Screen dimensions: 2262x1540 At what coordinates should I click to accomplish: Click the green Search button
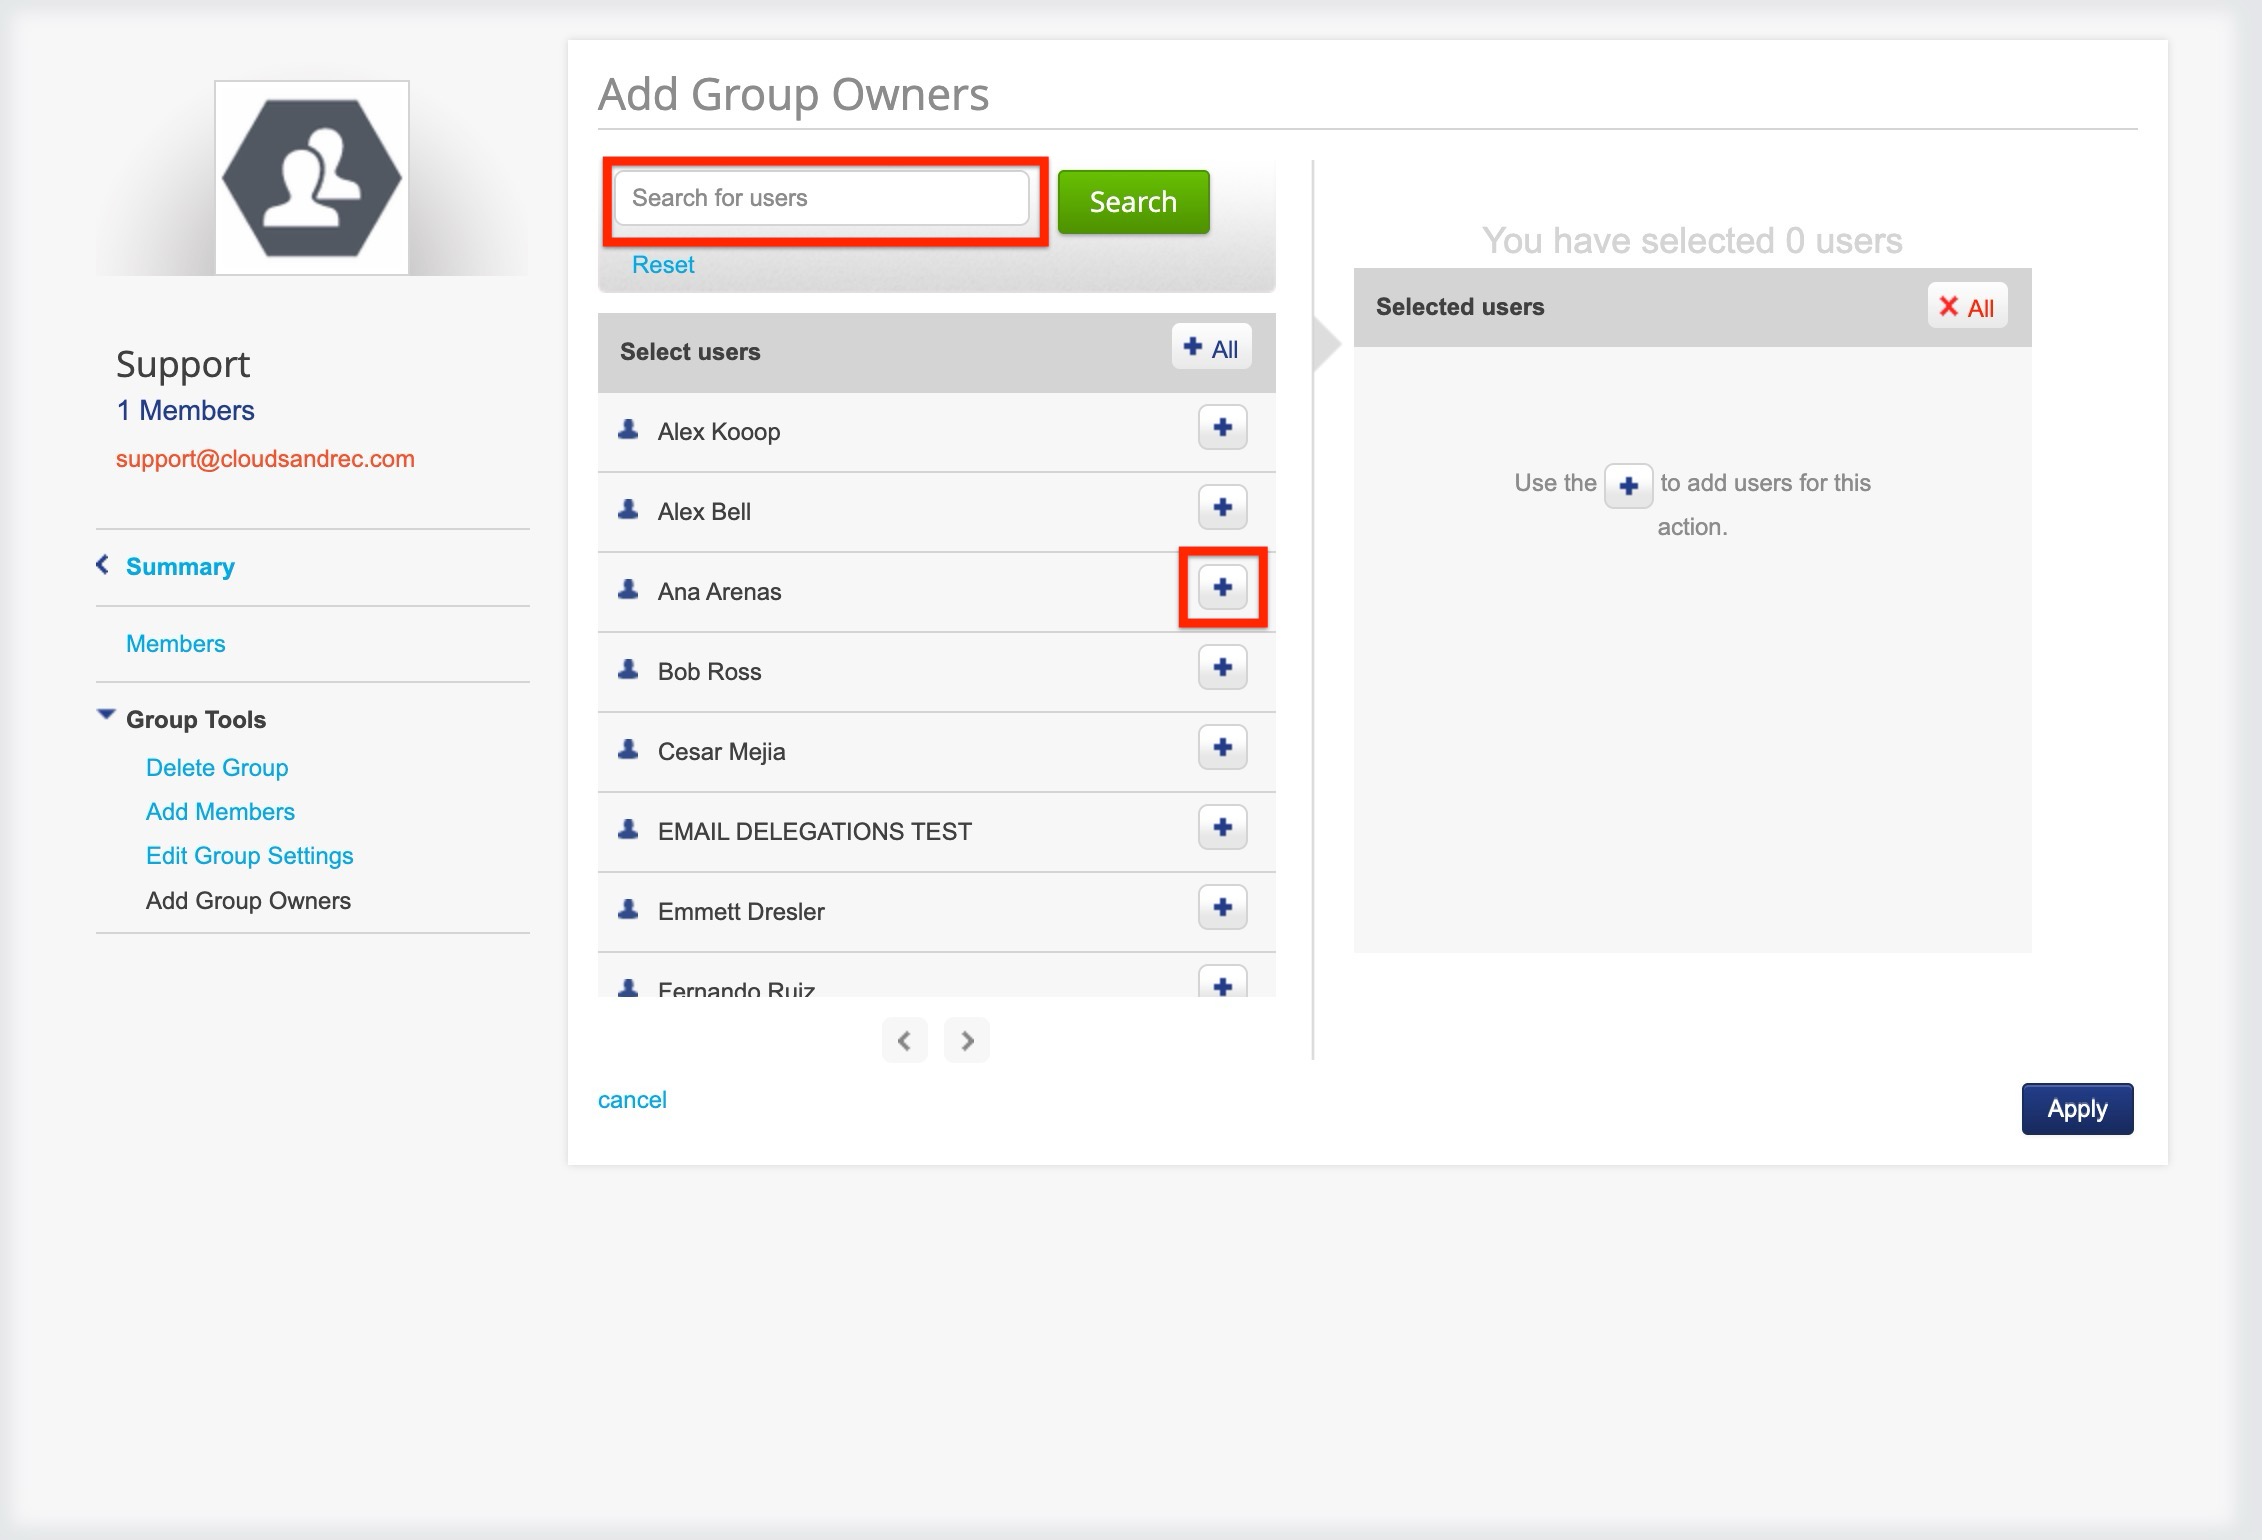[1133, 202]
